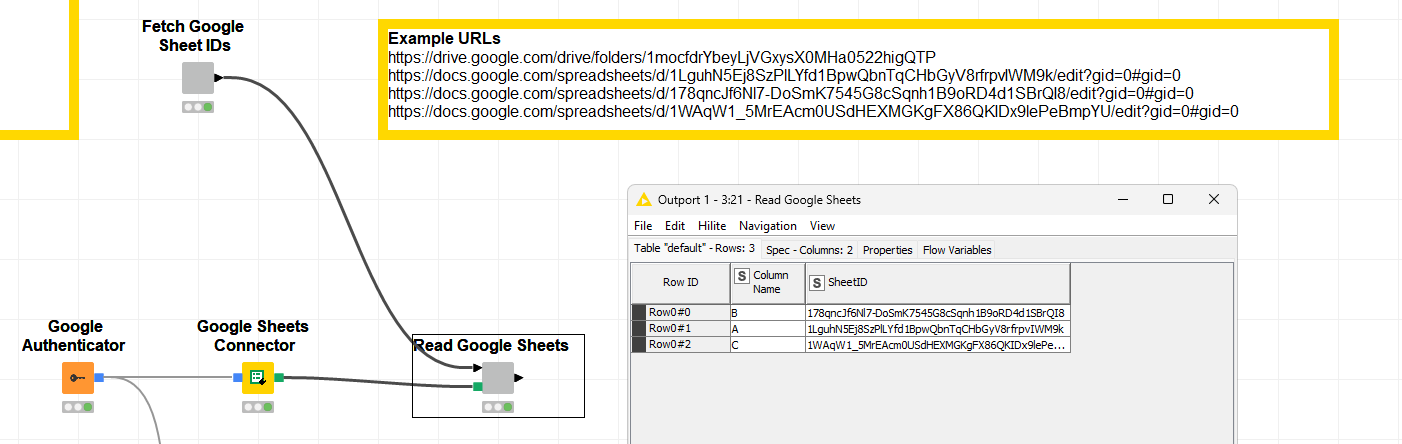Click Read Google Sheets green input port

(x=478, y=387)
